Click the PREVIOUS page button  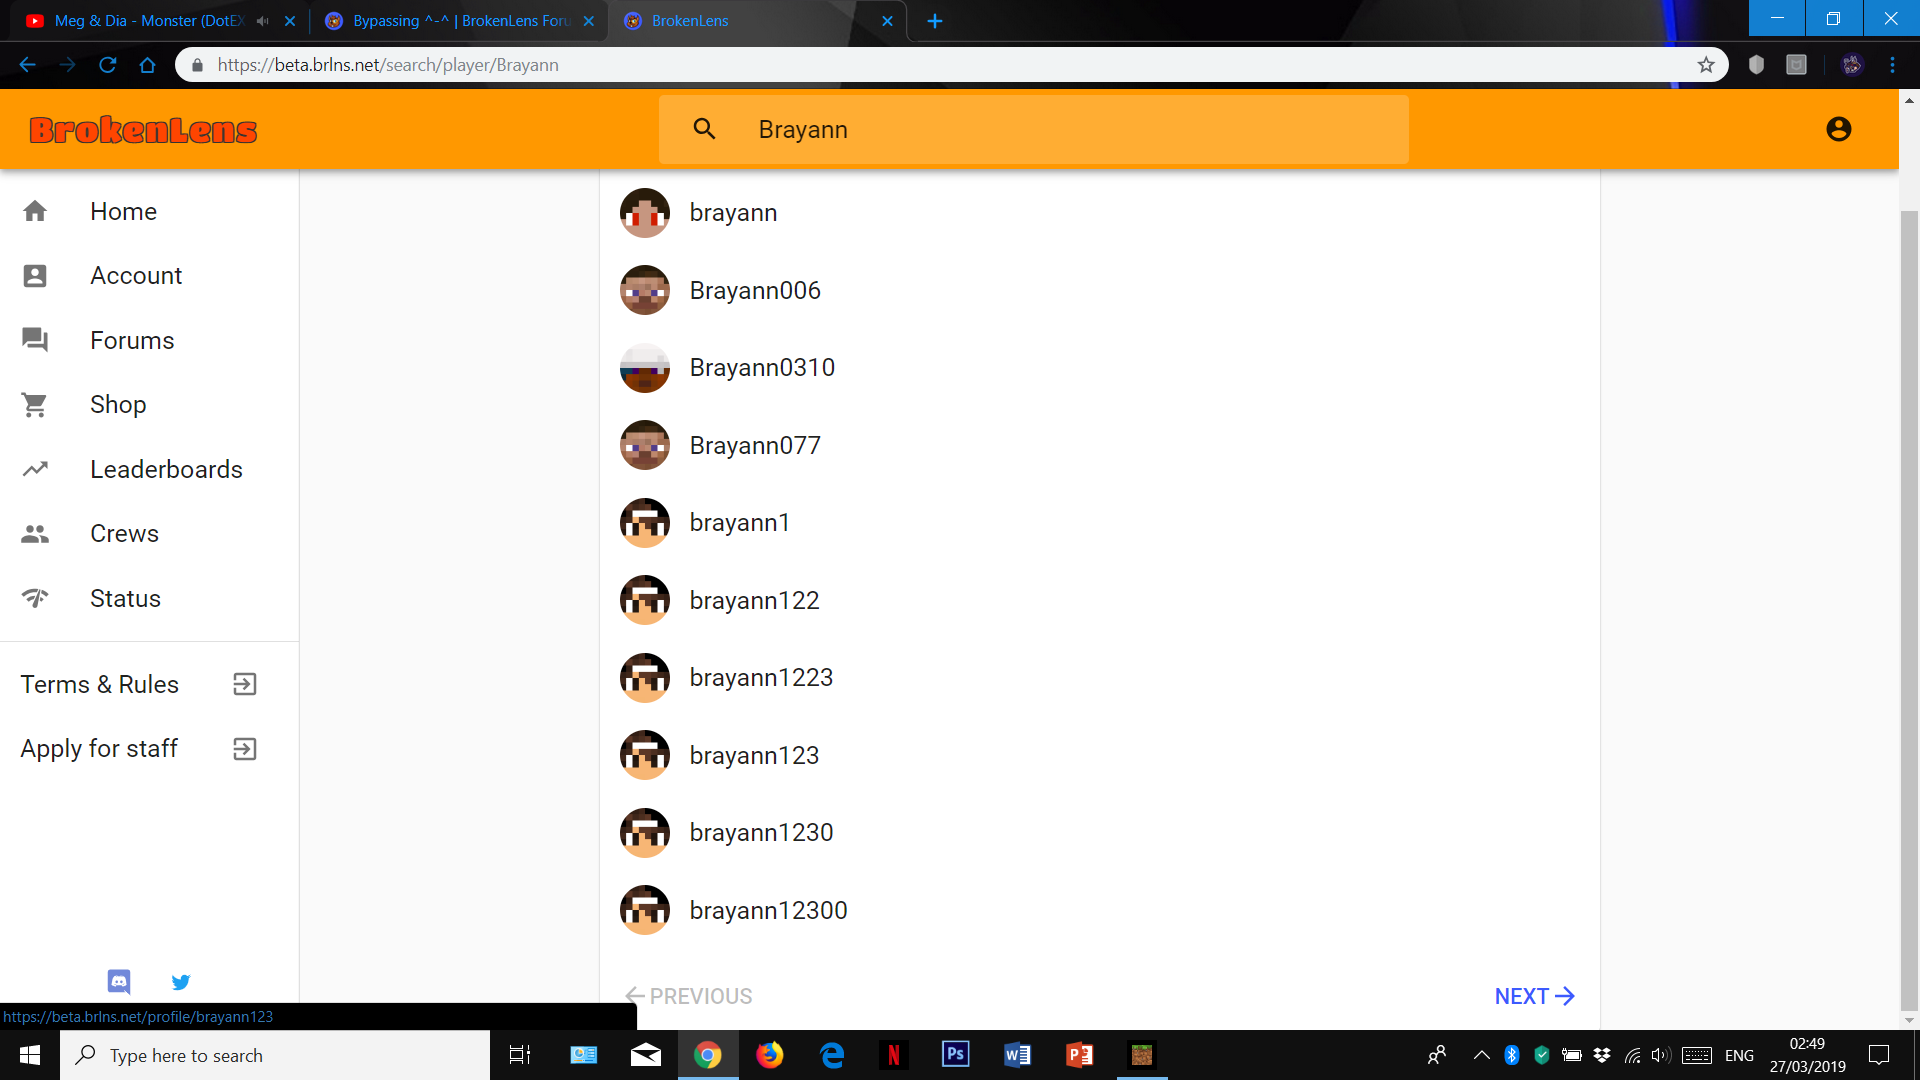[x=688, y=996]
